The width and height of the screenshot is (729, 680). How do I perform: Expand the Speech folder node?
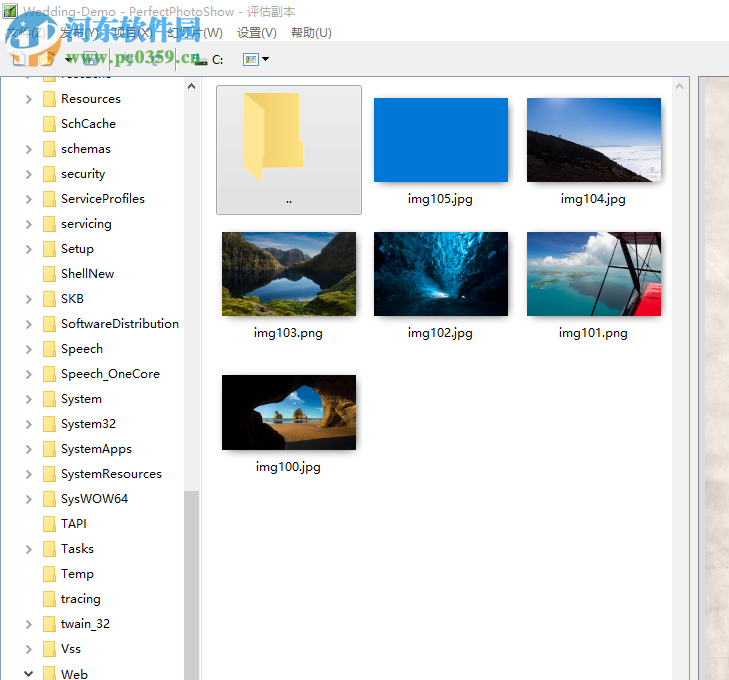click(29, 350)
